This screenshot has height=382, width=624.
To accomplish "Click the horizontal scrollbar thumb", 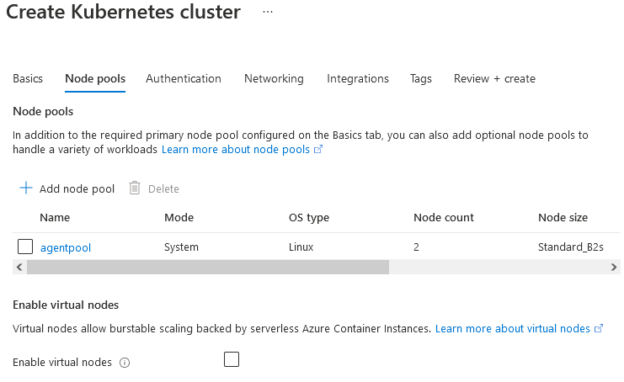I will point(208,267).
